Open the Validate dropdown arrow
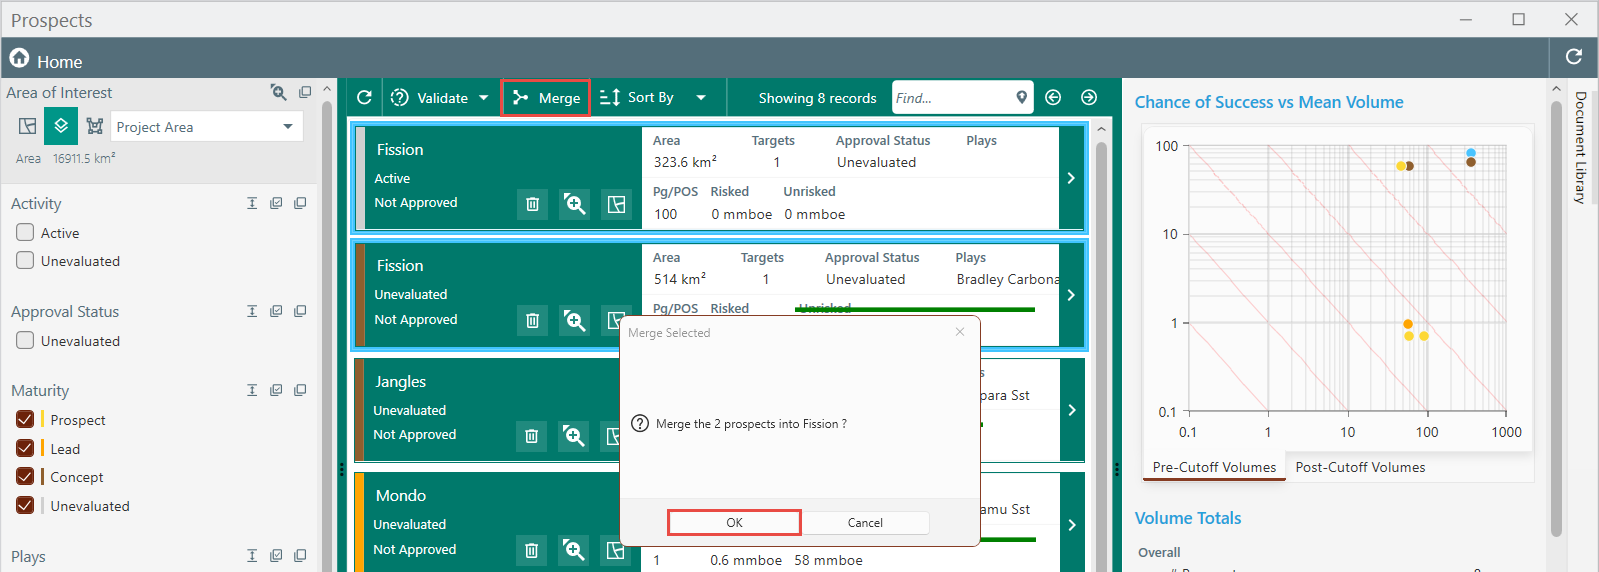This screenshot has height=572, width=1599. click(484, 98)
